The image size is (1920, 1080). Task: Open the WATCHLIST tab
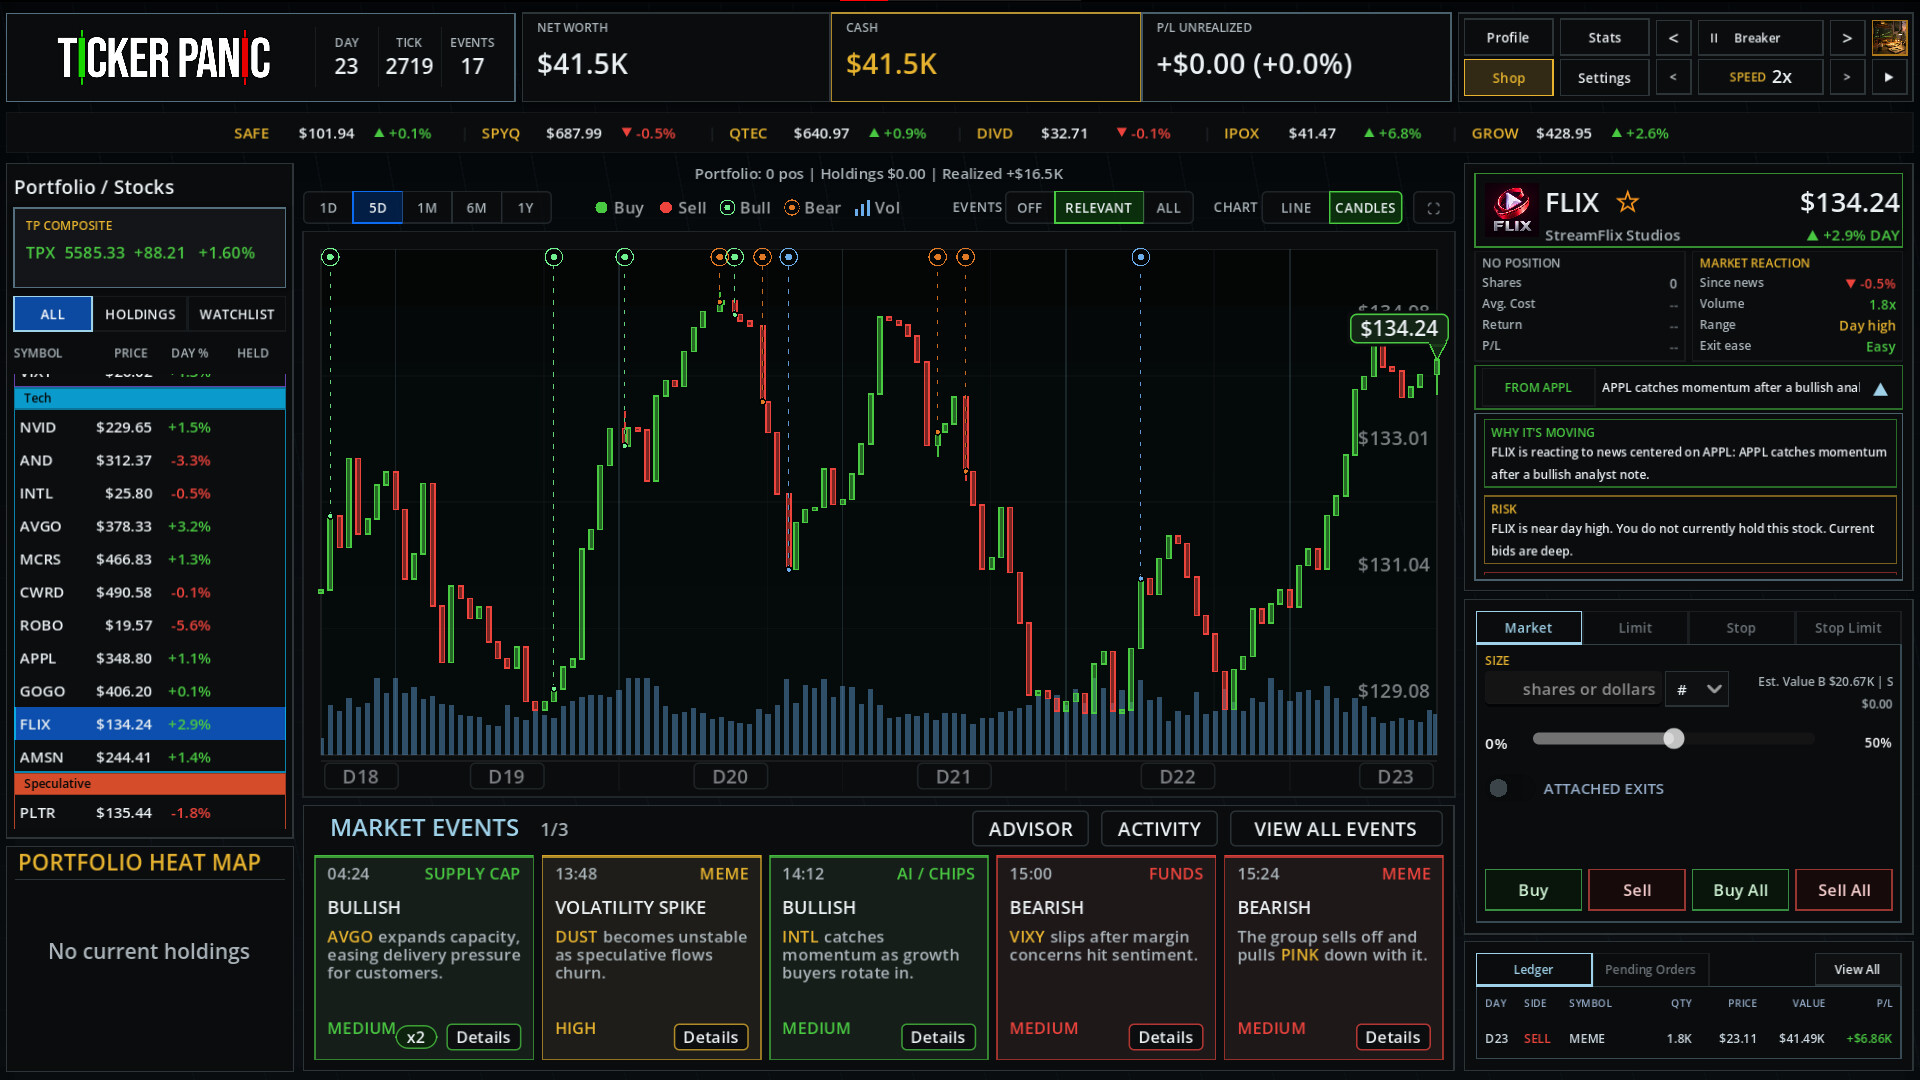(236, 314)
